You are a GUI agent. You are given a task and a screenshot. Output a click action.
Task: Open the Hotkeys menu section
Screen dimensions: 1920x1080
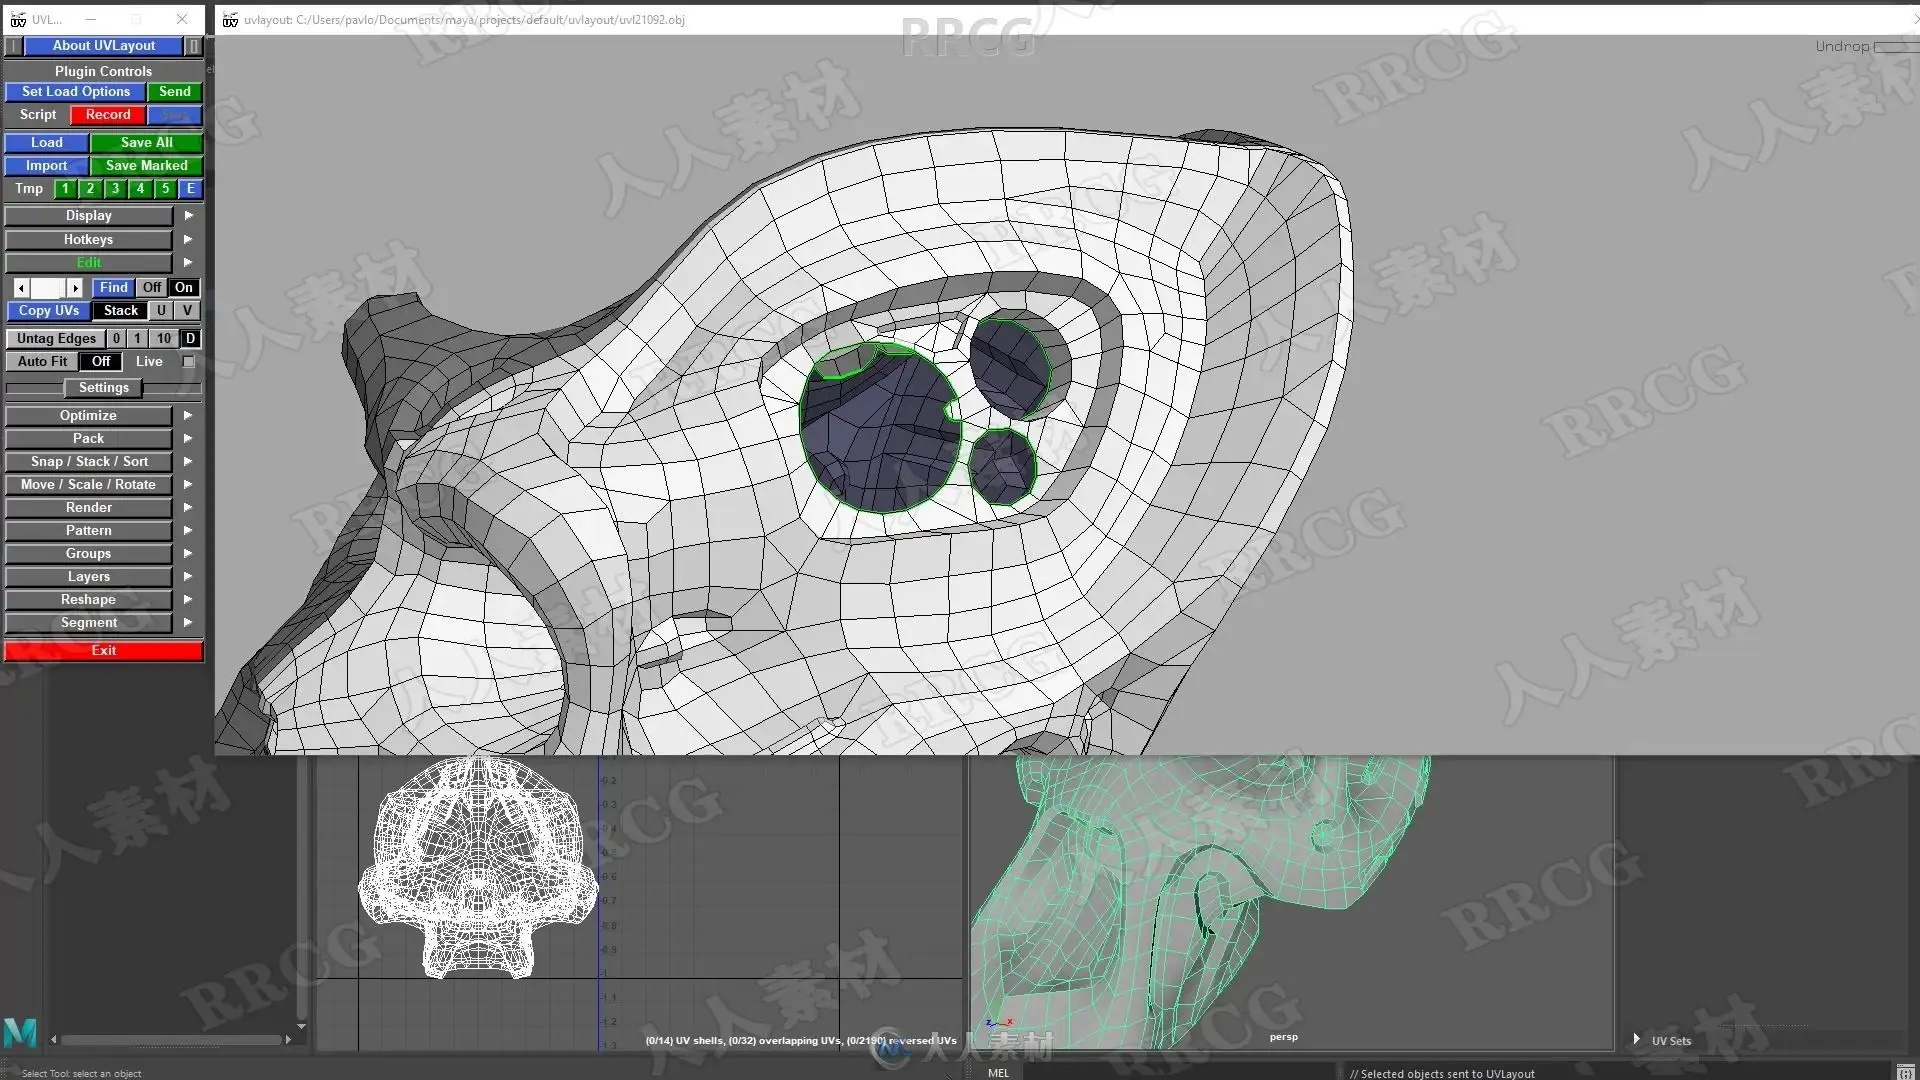click(x=88, y=240)
